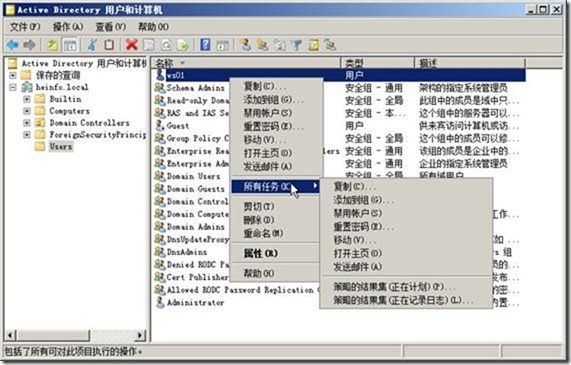Collapse the heinfo.local tree node
Viewport: 571px width, 365px height.
13,87
